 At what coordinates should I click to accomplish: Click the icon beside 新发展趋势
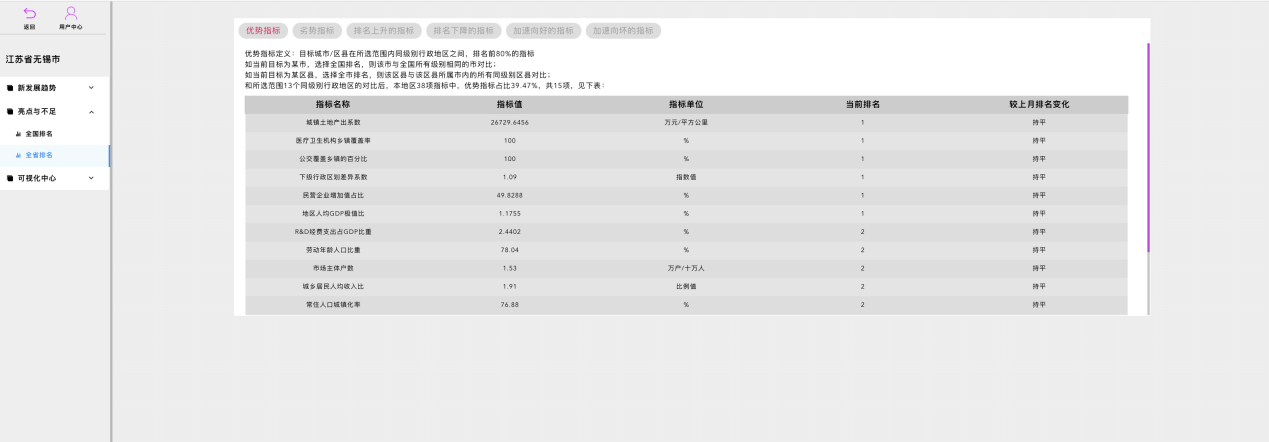coord(9,87)
